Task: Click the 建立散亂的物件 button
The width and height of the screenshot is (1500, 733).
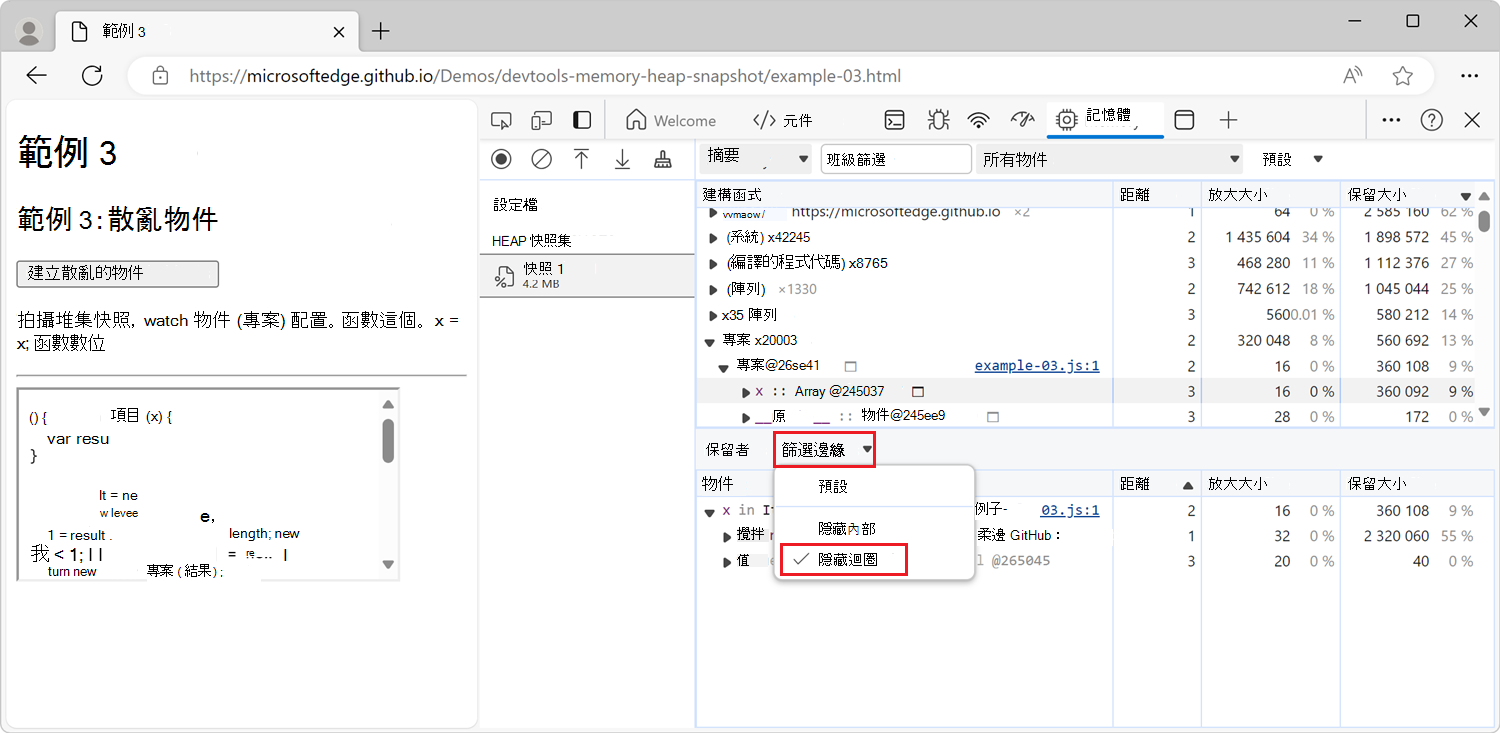Action: [117, 273]
